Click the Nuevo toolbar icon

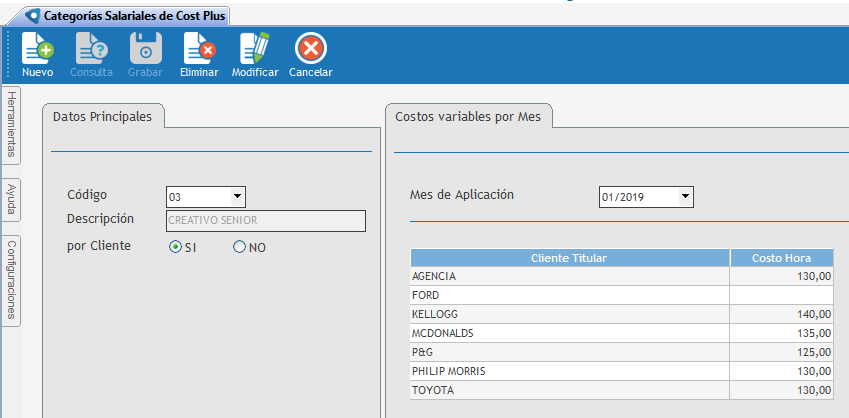pyautogui.click(x=37, y=49)
